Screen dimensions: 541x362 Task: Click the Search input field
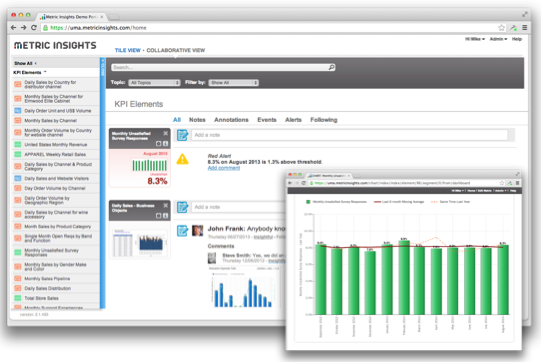(x=223, y=67)
